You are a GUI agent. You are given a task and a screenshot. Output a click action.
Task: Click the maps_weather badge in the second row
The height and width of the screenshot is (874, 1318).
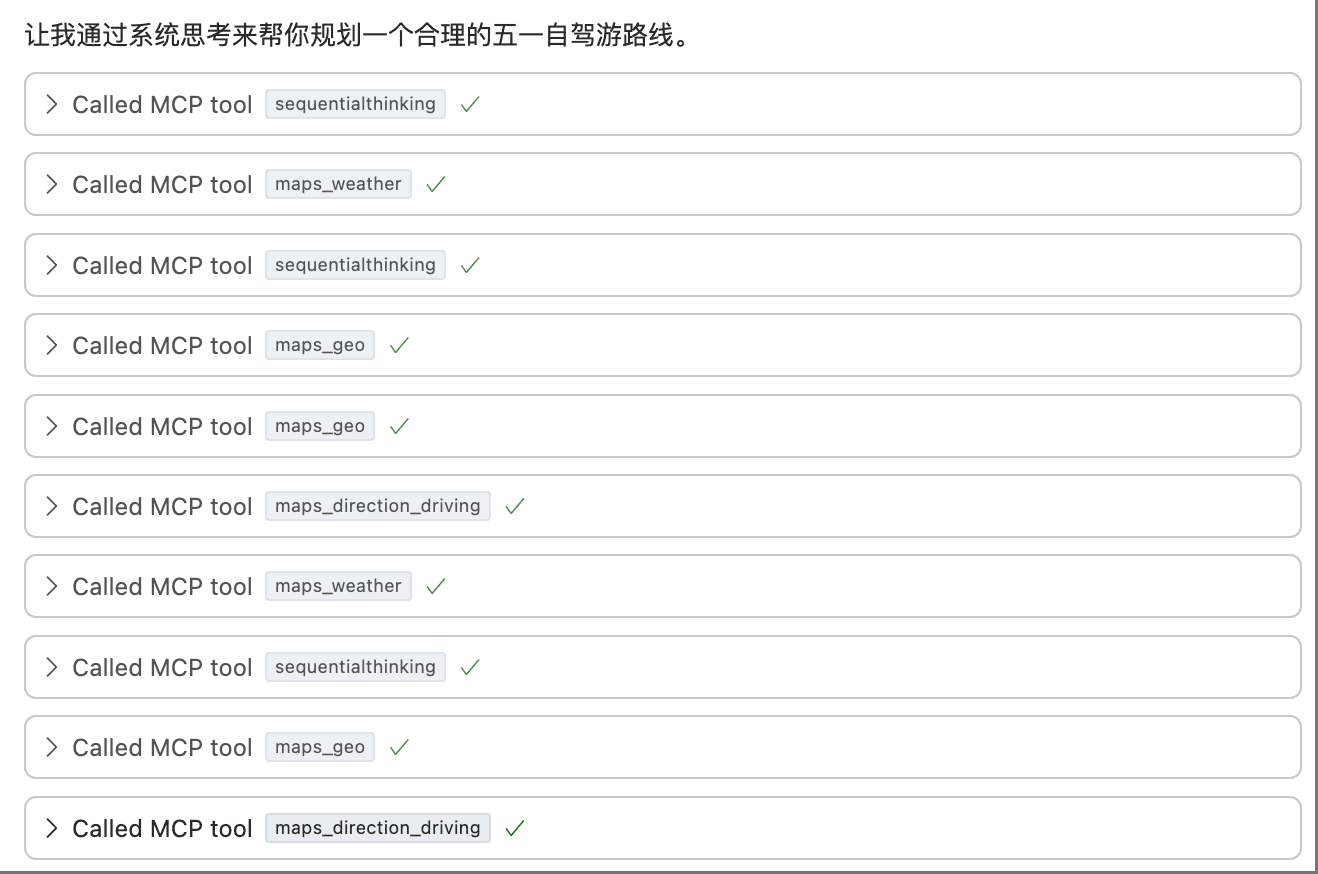coord(338,184)
